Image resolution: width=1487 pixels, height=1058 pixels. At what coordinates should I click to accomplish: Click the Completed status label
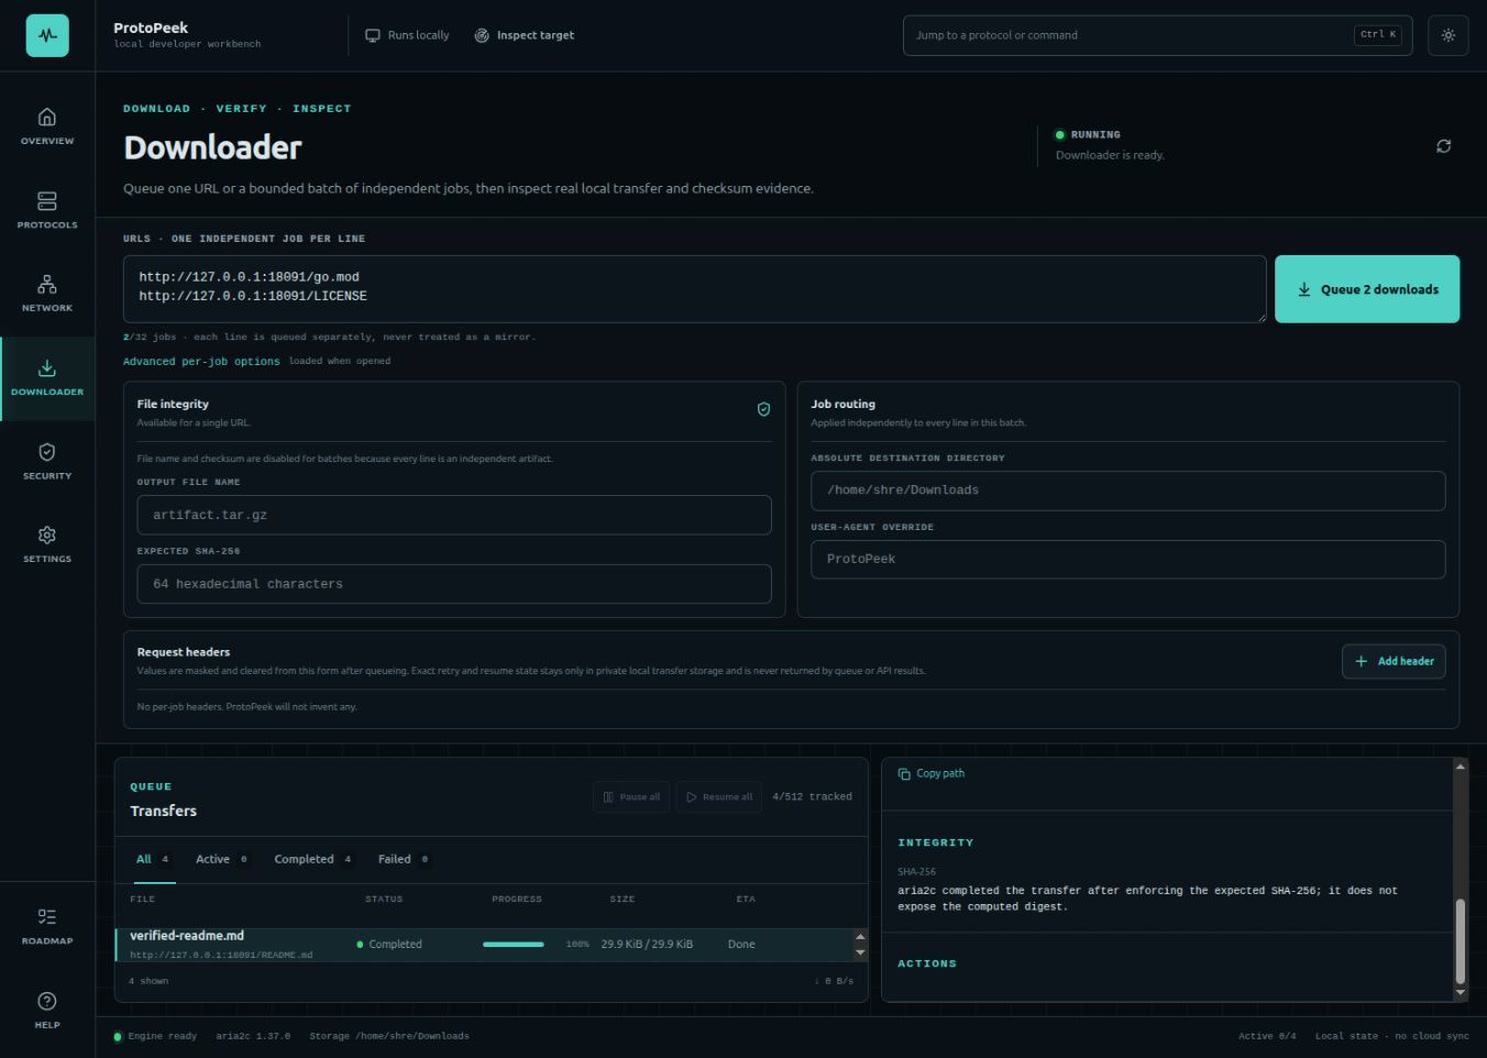[x=395, y=944]
